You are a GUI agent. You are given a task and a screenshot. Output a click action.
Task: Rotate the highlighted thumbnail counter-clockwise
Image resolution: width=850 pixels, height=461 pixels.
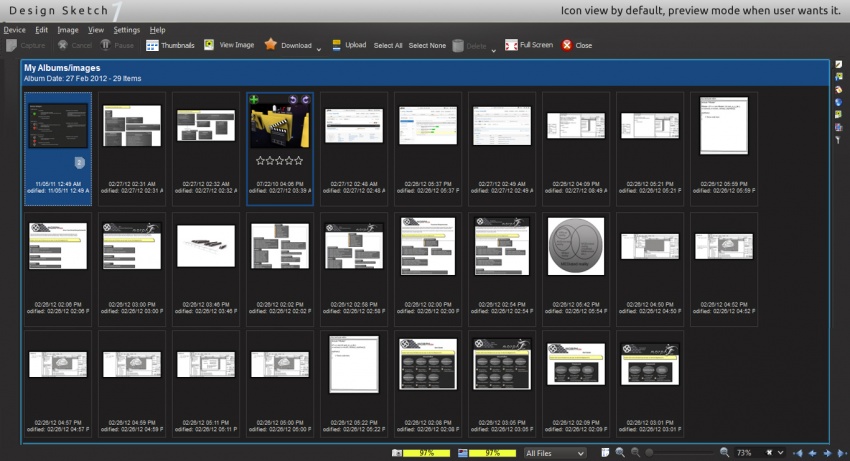(x=292, y=100)
